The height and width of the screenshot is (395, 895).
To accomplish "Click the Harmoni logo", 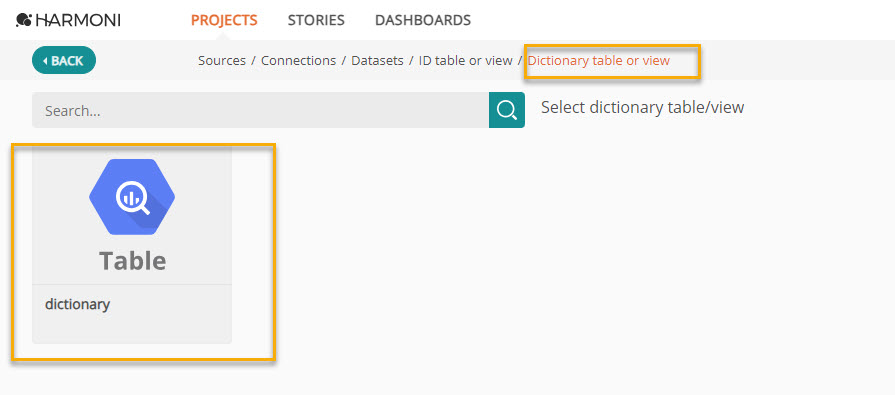I will (68, 21).
